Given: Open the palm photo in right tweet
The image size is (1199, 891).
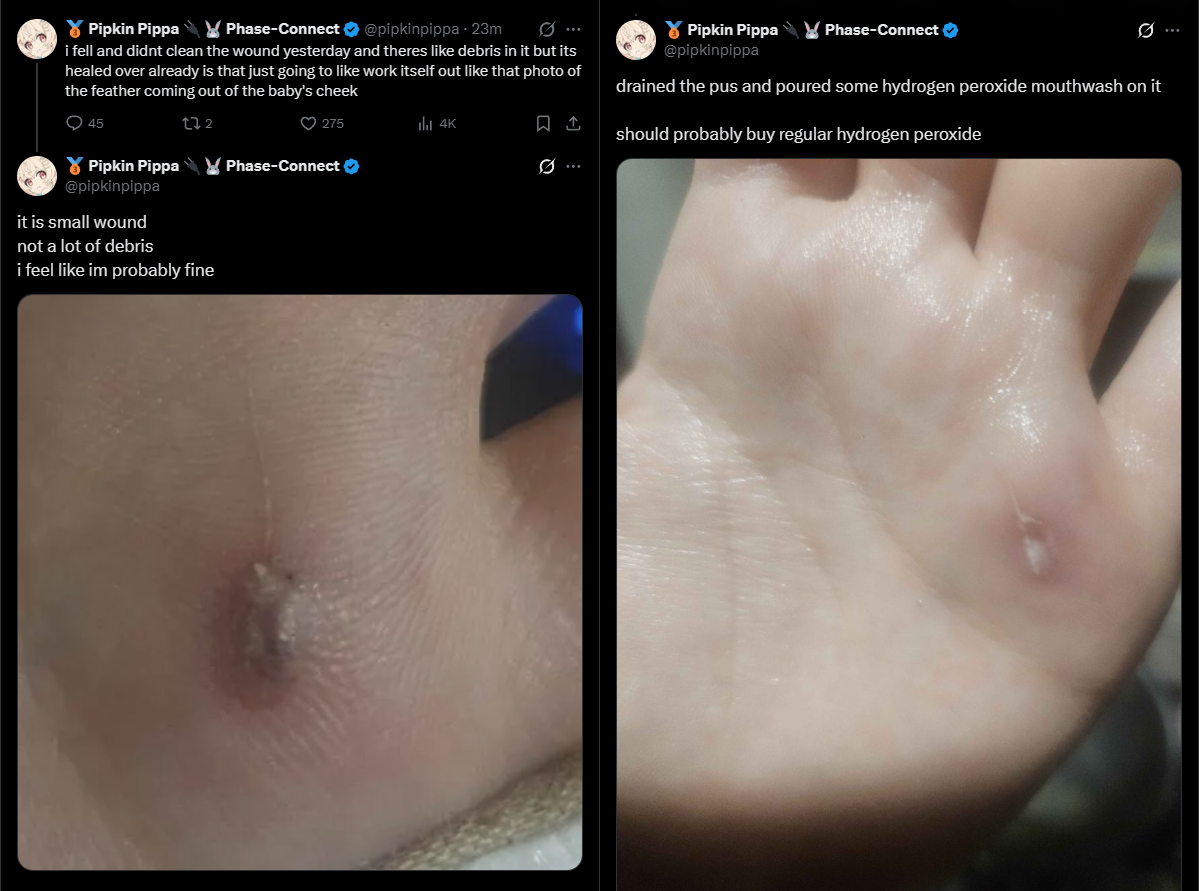Looking at the screenshot, I should pos(898,525).
